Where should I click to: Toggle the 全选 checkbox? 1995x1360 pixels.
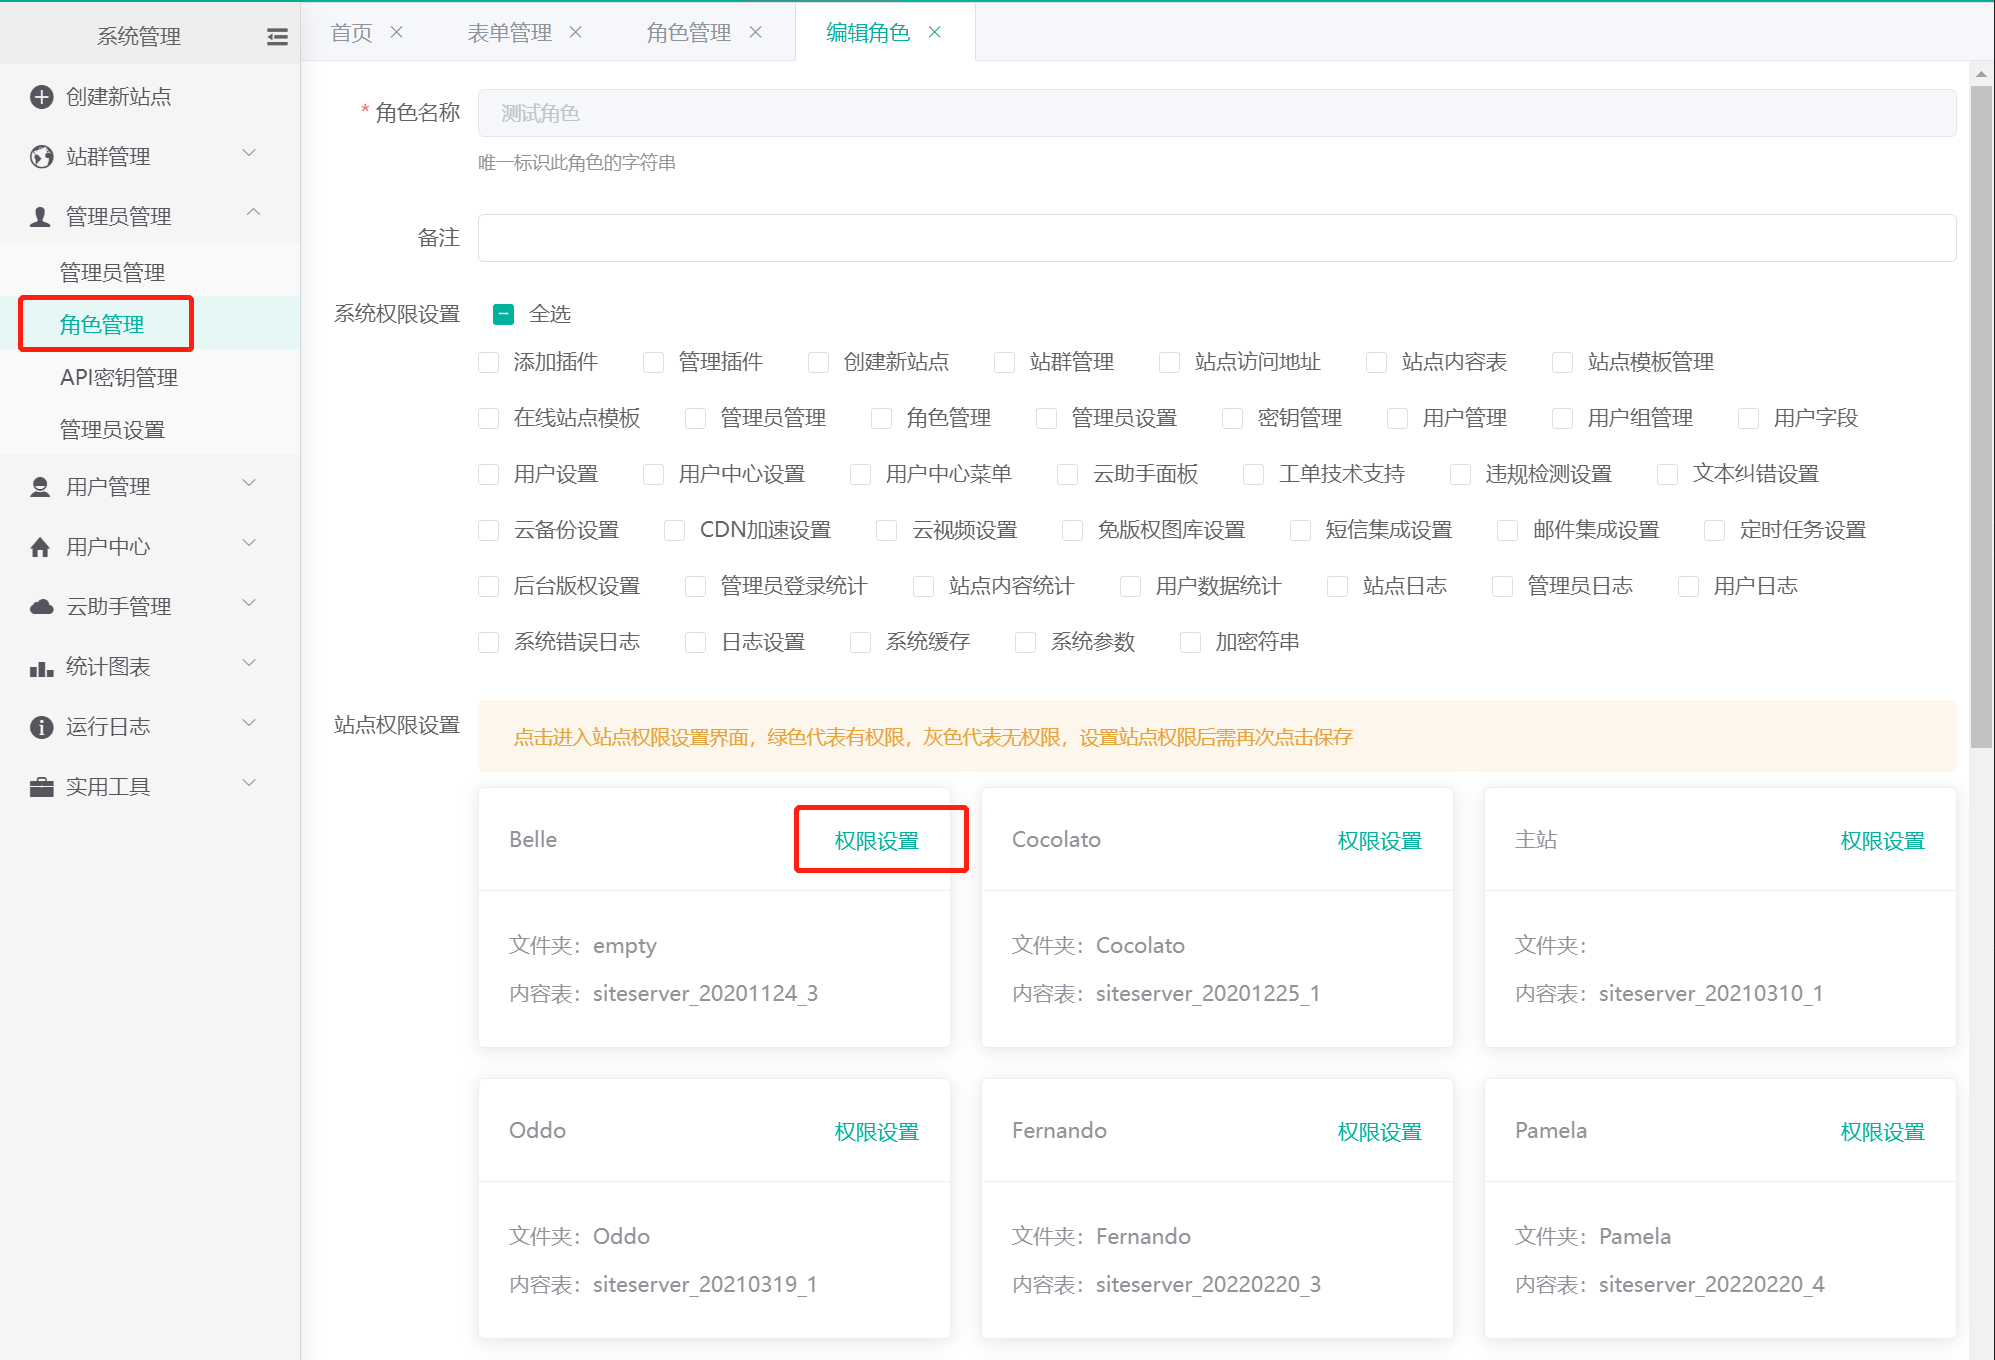tap(503, 314)
